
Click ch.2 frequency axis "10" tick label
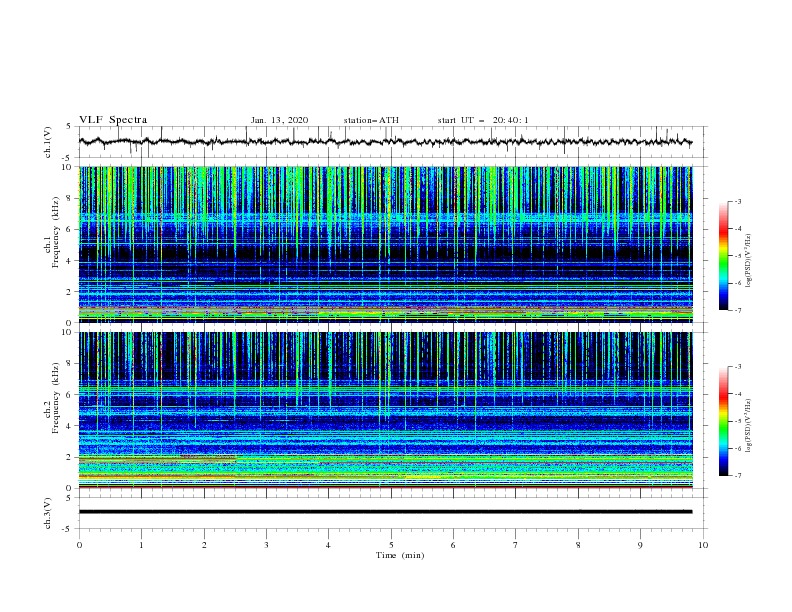[66, 332]
